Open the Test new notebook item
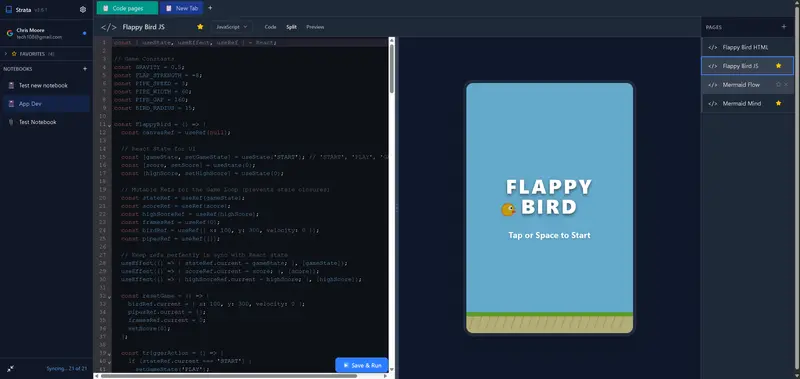 click(46, 85)
